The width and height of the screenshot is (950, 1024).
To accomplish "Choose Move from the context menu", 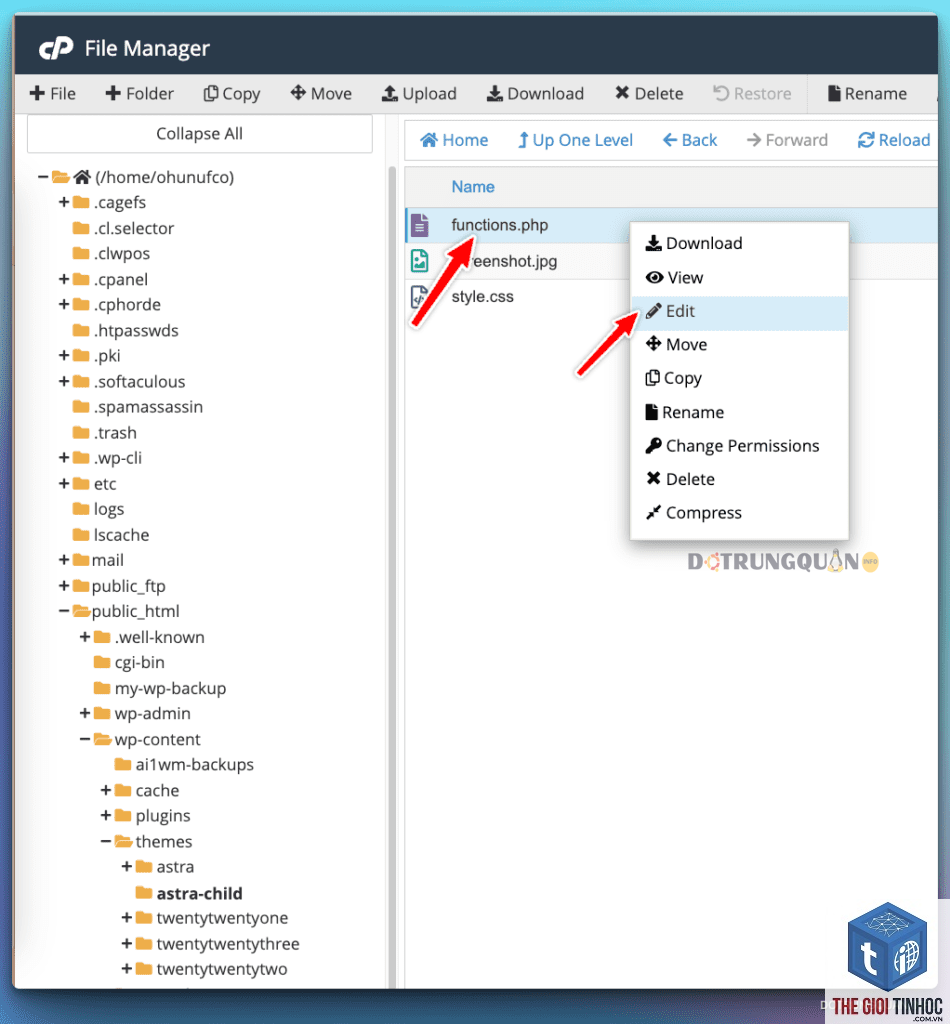I will point(739,345).
